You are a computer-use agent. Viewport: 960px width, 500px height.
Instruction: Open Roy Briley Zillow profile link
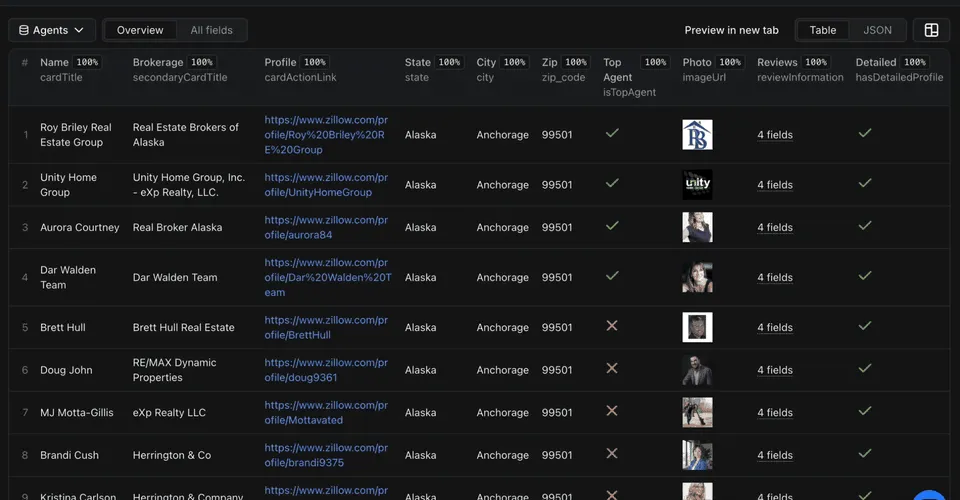pyautogui.click(x=326, y=135)
